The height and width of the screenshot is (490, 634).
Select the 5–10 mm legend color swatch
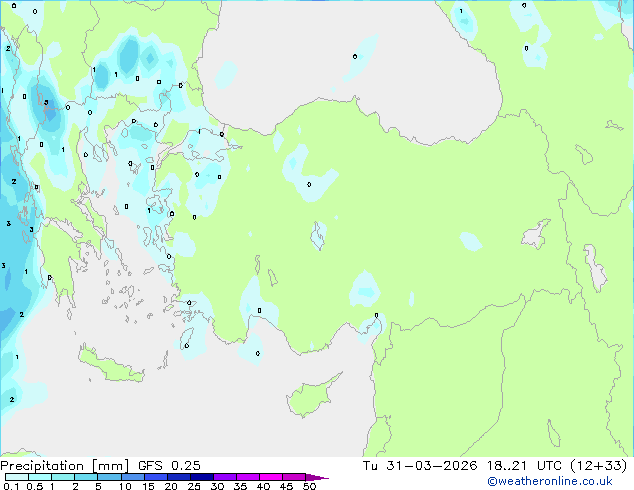coord(109,477)
